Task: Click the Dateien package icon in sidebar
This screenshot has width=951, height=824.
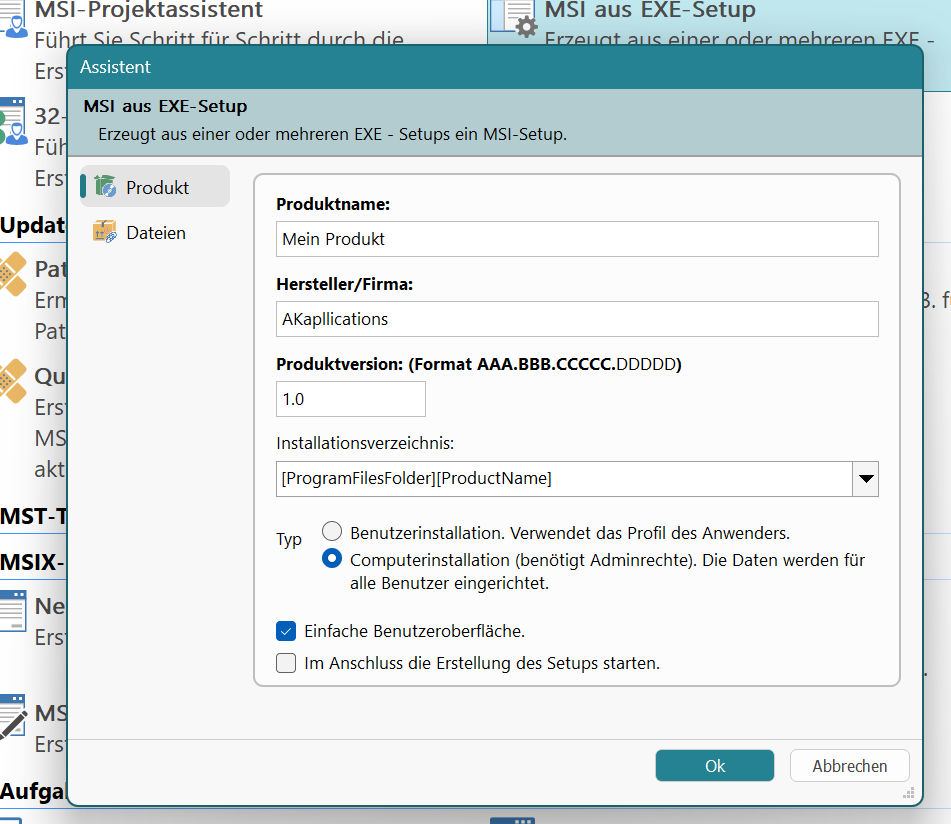Action: [x=104, y=233]
